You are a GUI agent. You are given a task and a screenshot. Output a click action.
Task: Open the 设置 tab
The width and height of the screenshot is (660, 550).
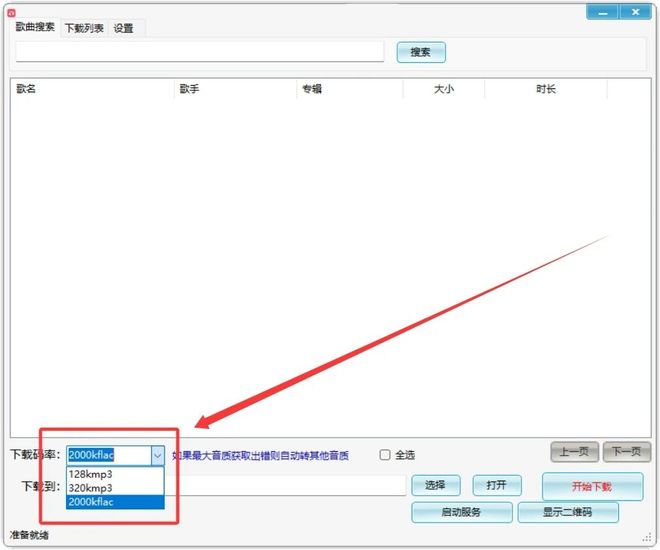(x=123, y=28)
